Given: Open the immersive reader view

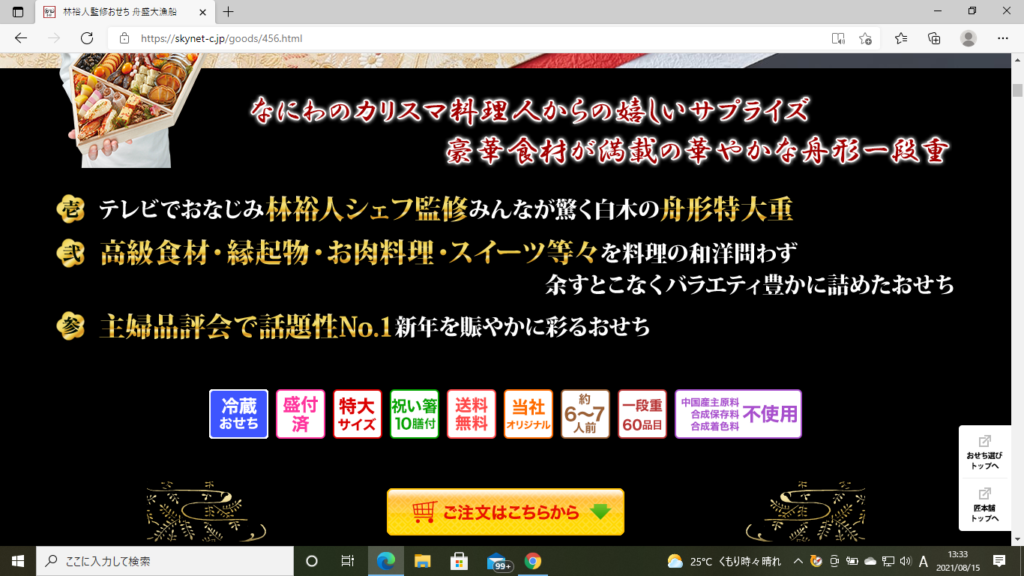Looking at the screenshot, I should (838, 39).
